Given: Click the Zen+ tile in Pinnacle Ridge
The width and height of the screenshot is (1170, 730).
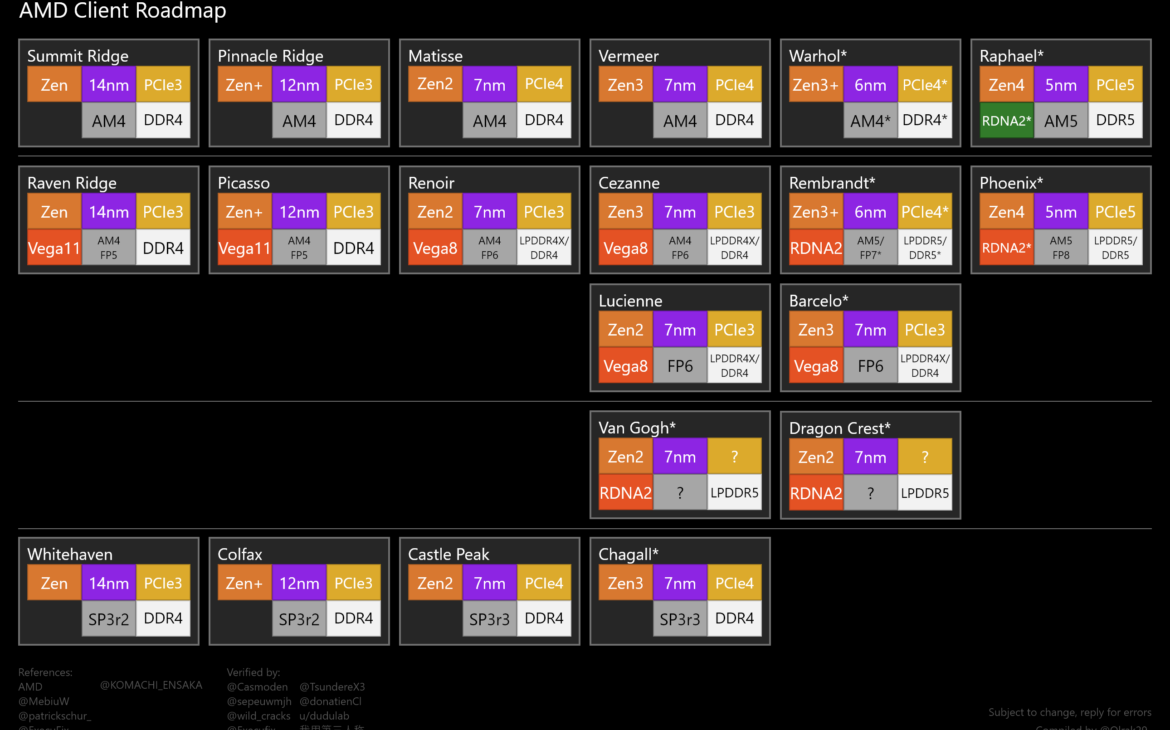Looking at the screenshot, I should point(245,85).
